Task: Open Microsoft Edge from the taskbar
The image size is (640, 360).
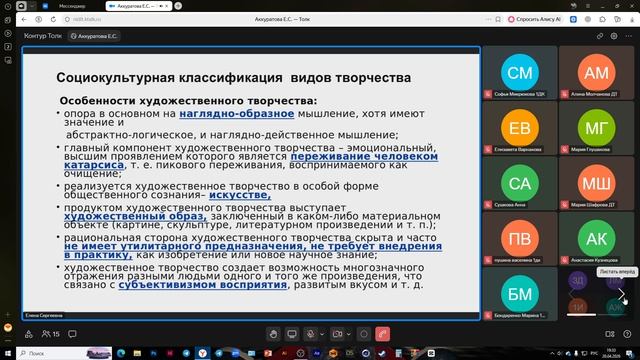Action: tap(121, 353)
